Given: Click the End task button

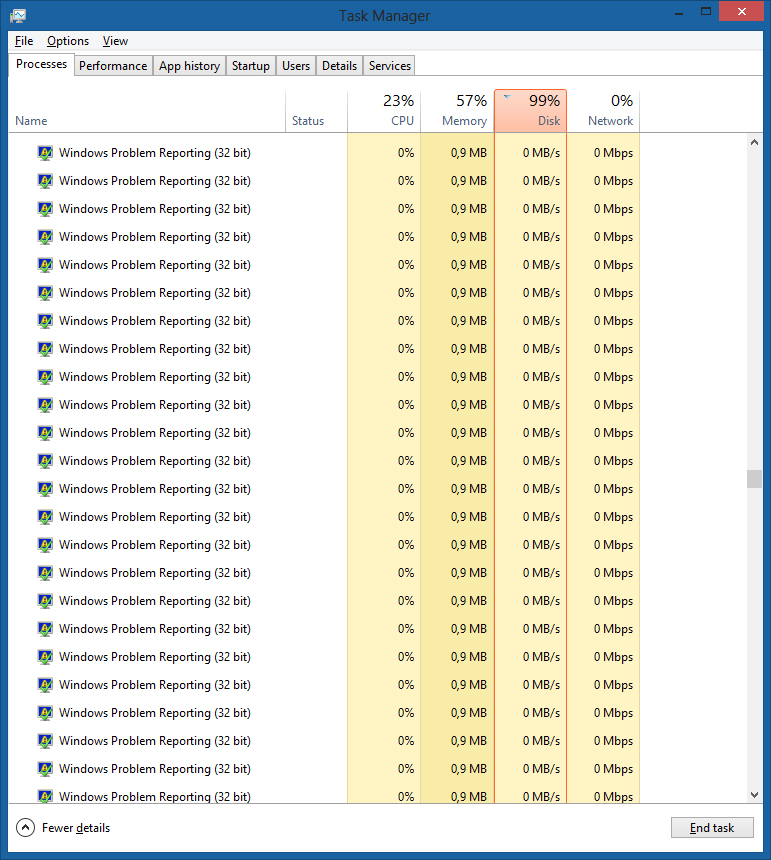Looking at the screenshot, I should 712,828.
